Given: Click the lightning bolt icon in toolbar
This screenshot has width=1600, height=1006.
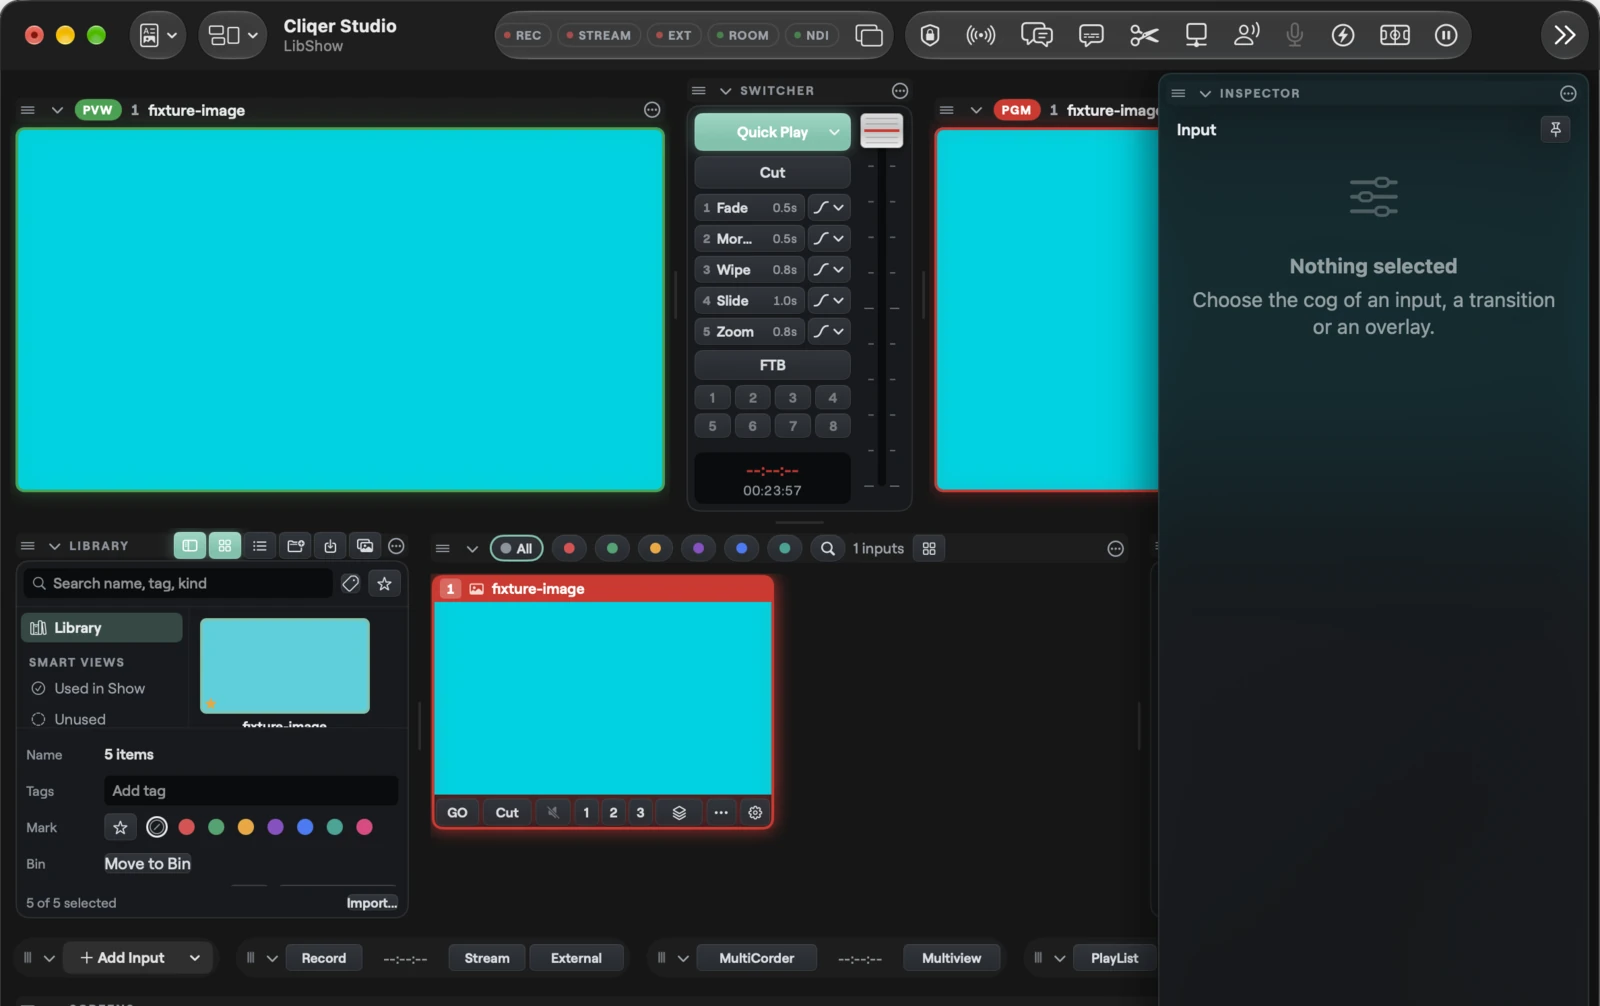Looking at the screenshot, I should point(1343,36).
